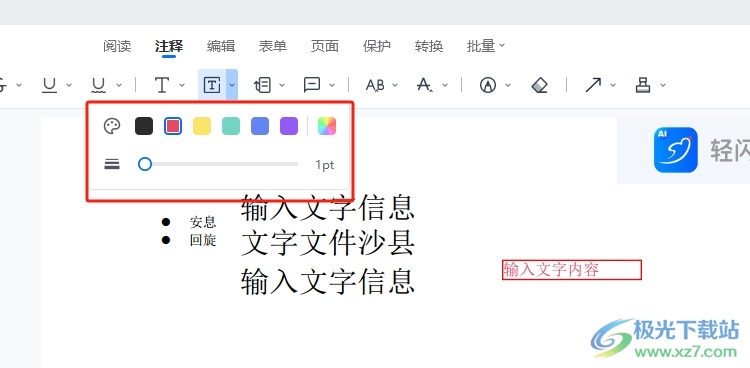The width and height of the screenshot is (750, 368).
Task: Open the straight underline options dropdown
Action: click(69, 85)
